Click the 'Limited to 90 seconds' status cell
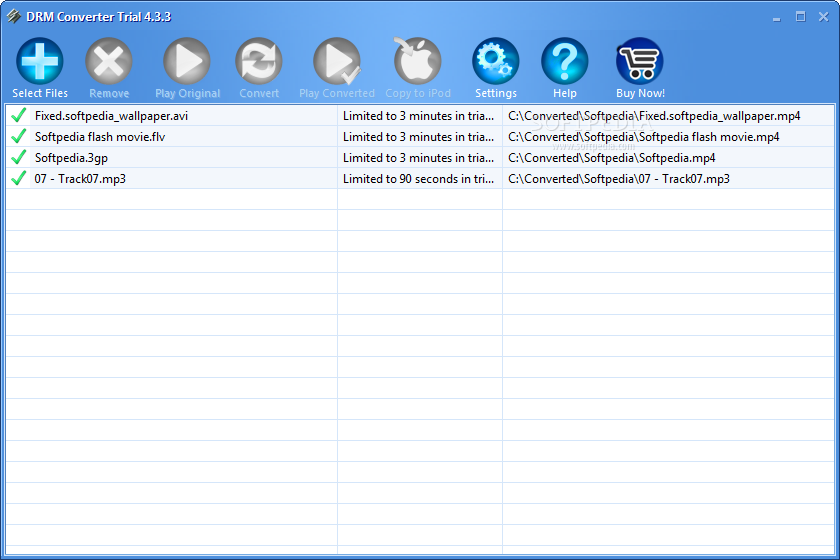The height and width of the screenshot is (560, 840). 418,178
